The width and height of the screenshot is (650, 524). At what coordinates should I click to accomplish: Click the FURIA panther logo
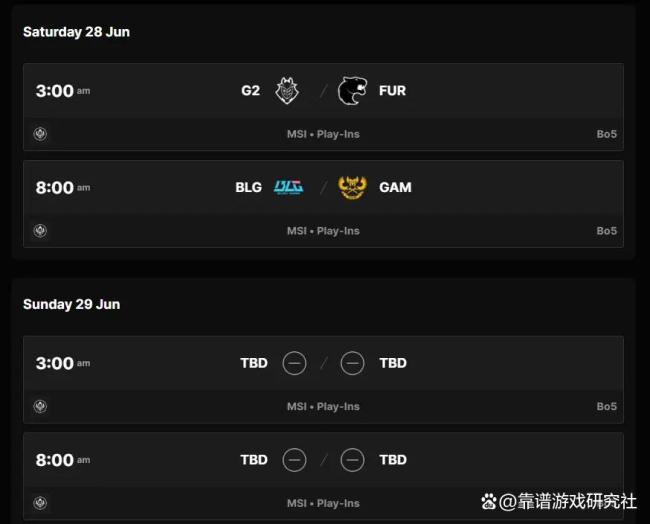click(352, 90)
